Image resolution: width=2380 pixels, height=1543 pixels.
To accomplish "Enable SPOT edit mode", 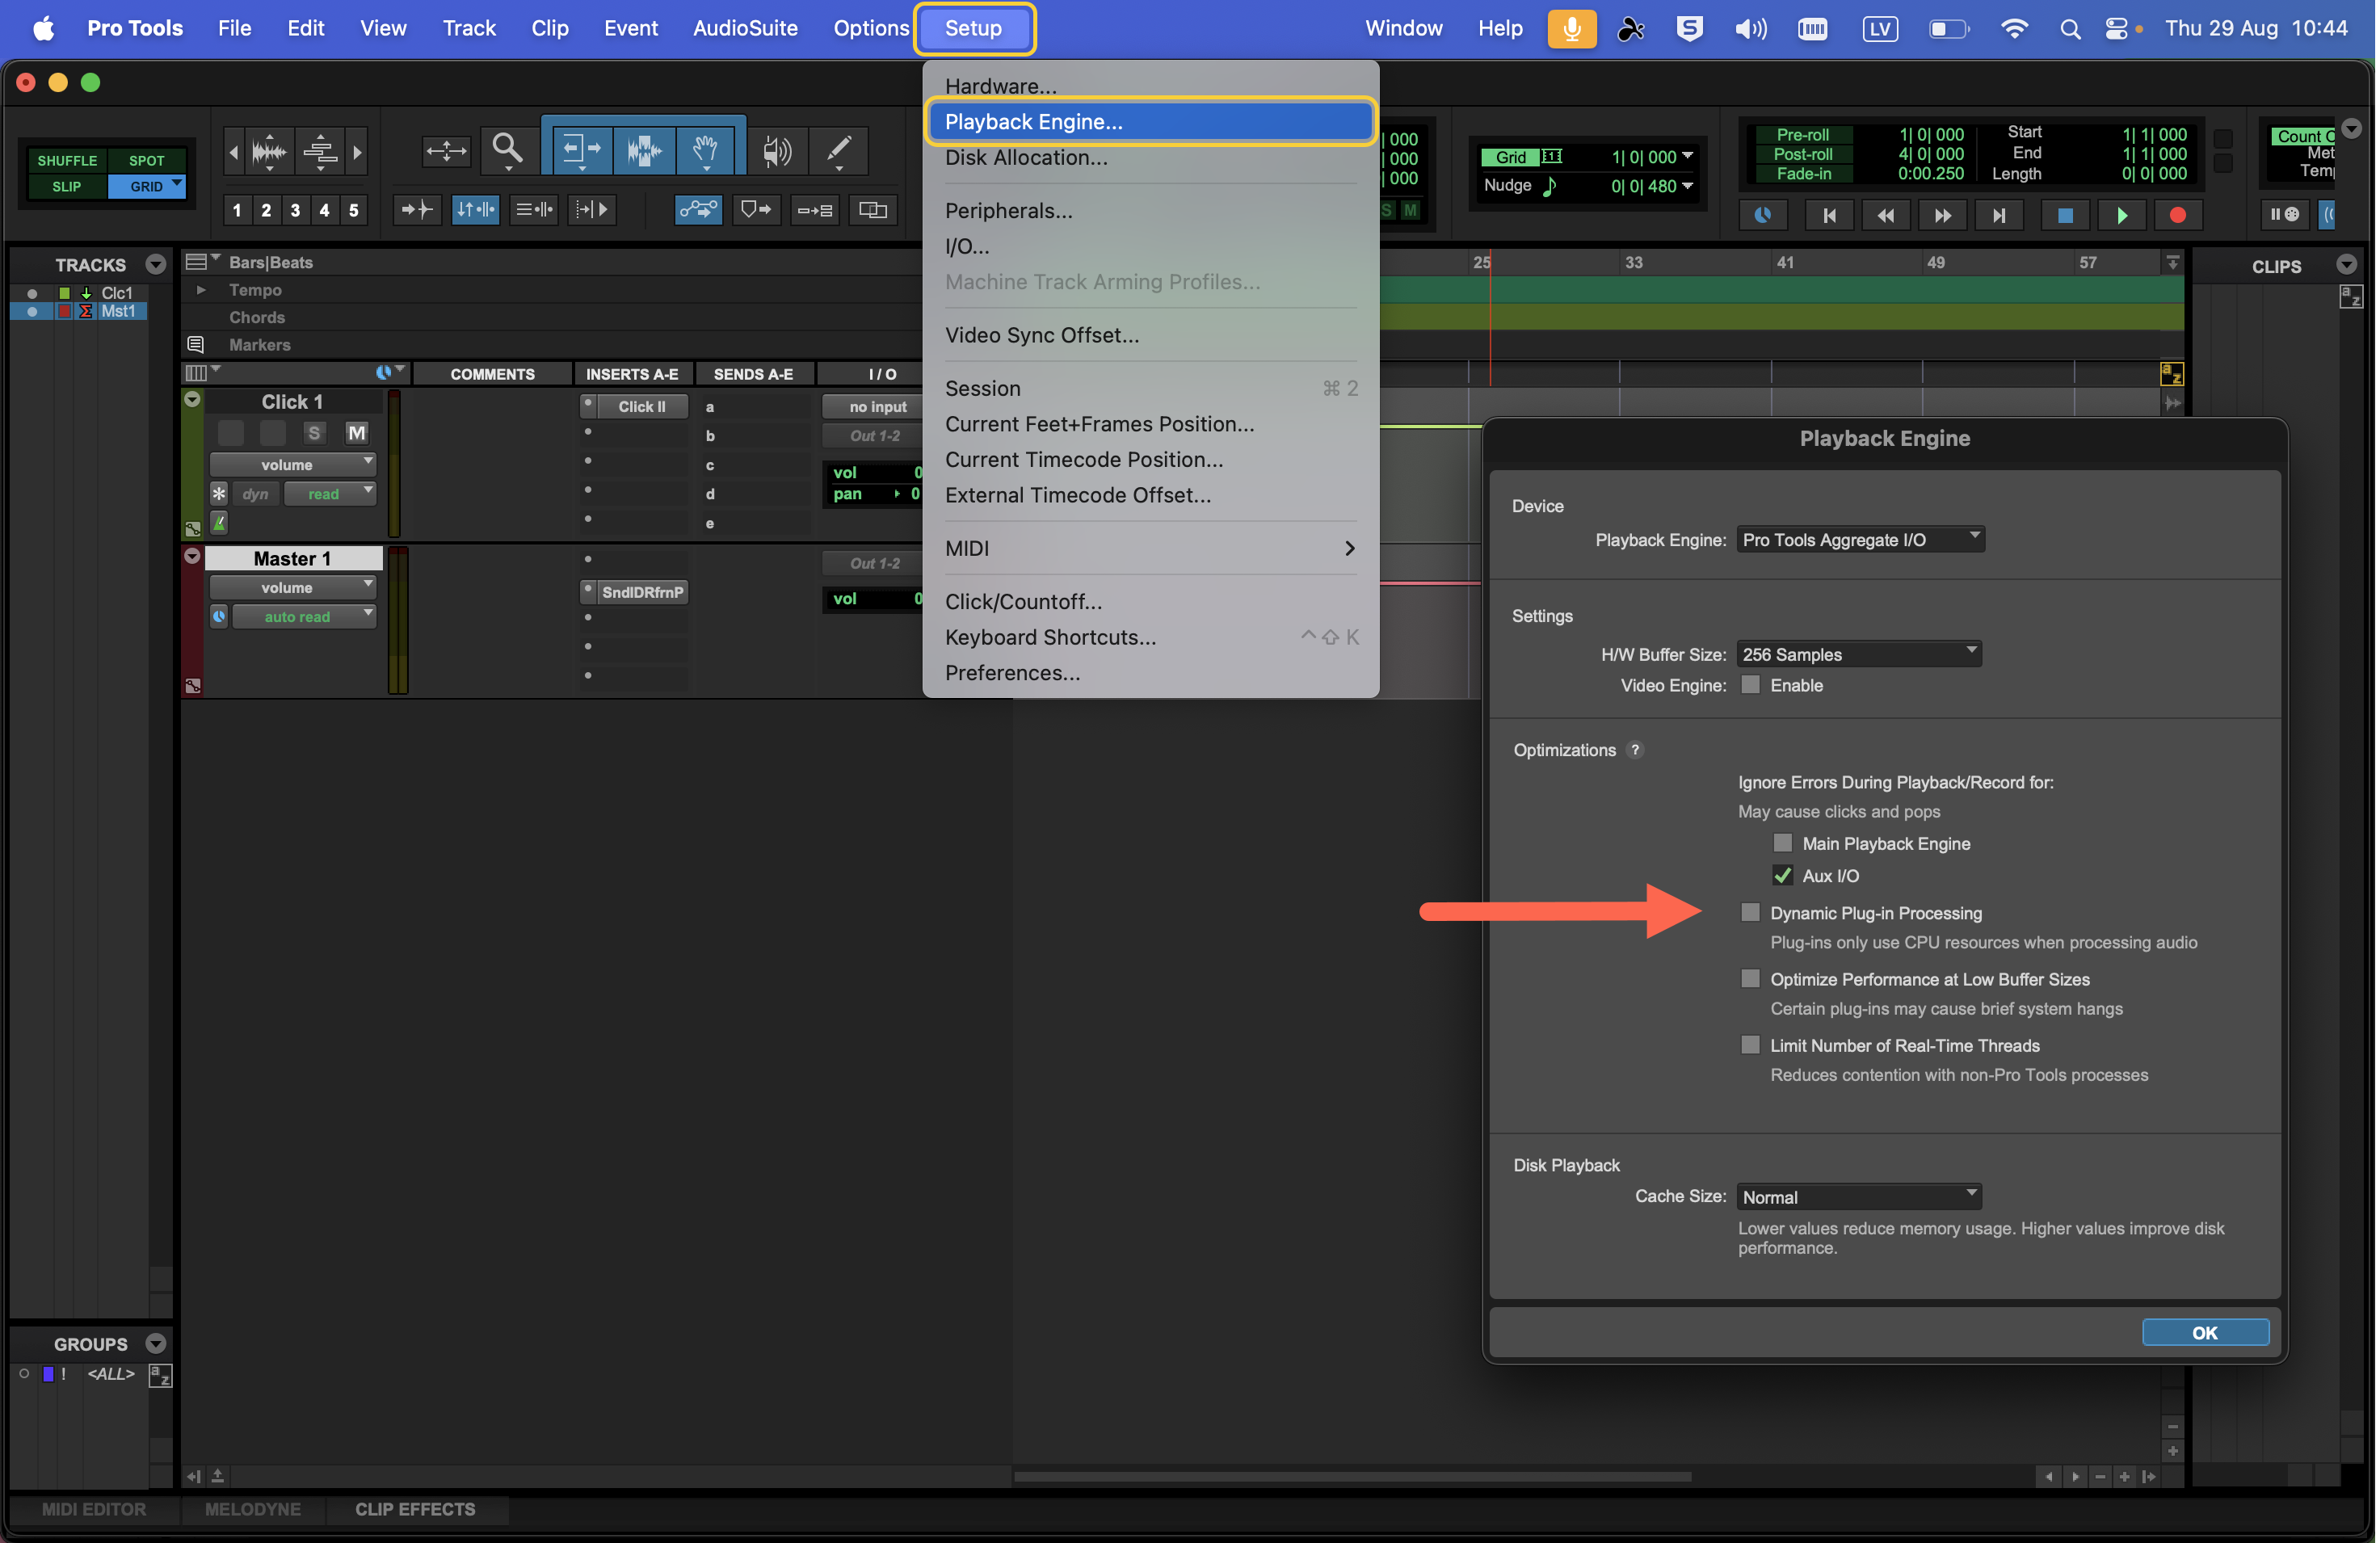I will pyautogui.click(x=146, y=160).
